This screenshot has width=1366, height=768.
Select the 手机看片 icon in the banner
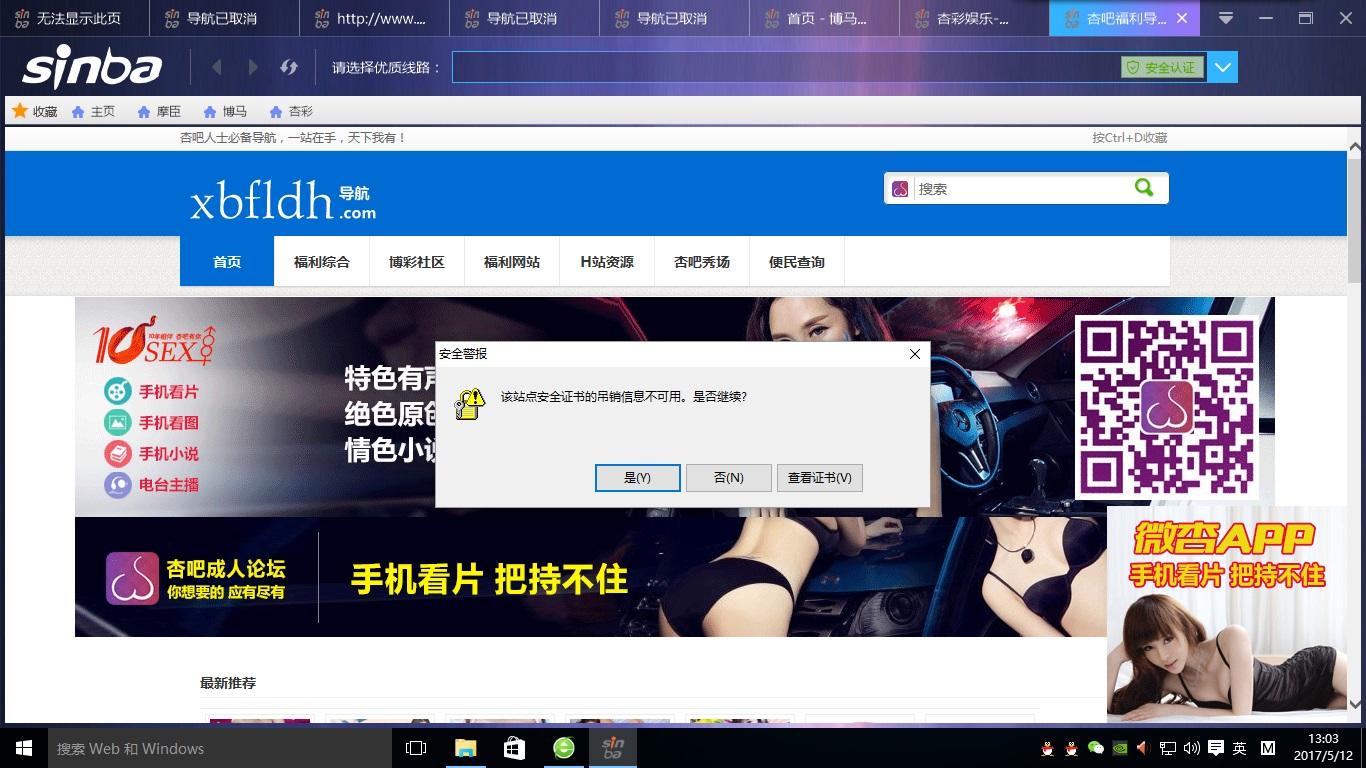[x=116, y=391]
